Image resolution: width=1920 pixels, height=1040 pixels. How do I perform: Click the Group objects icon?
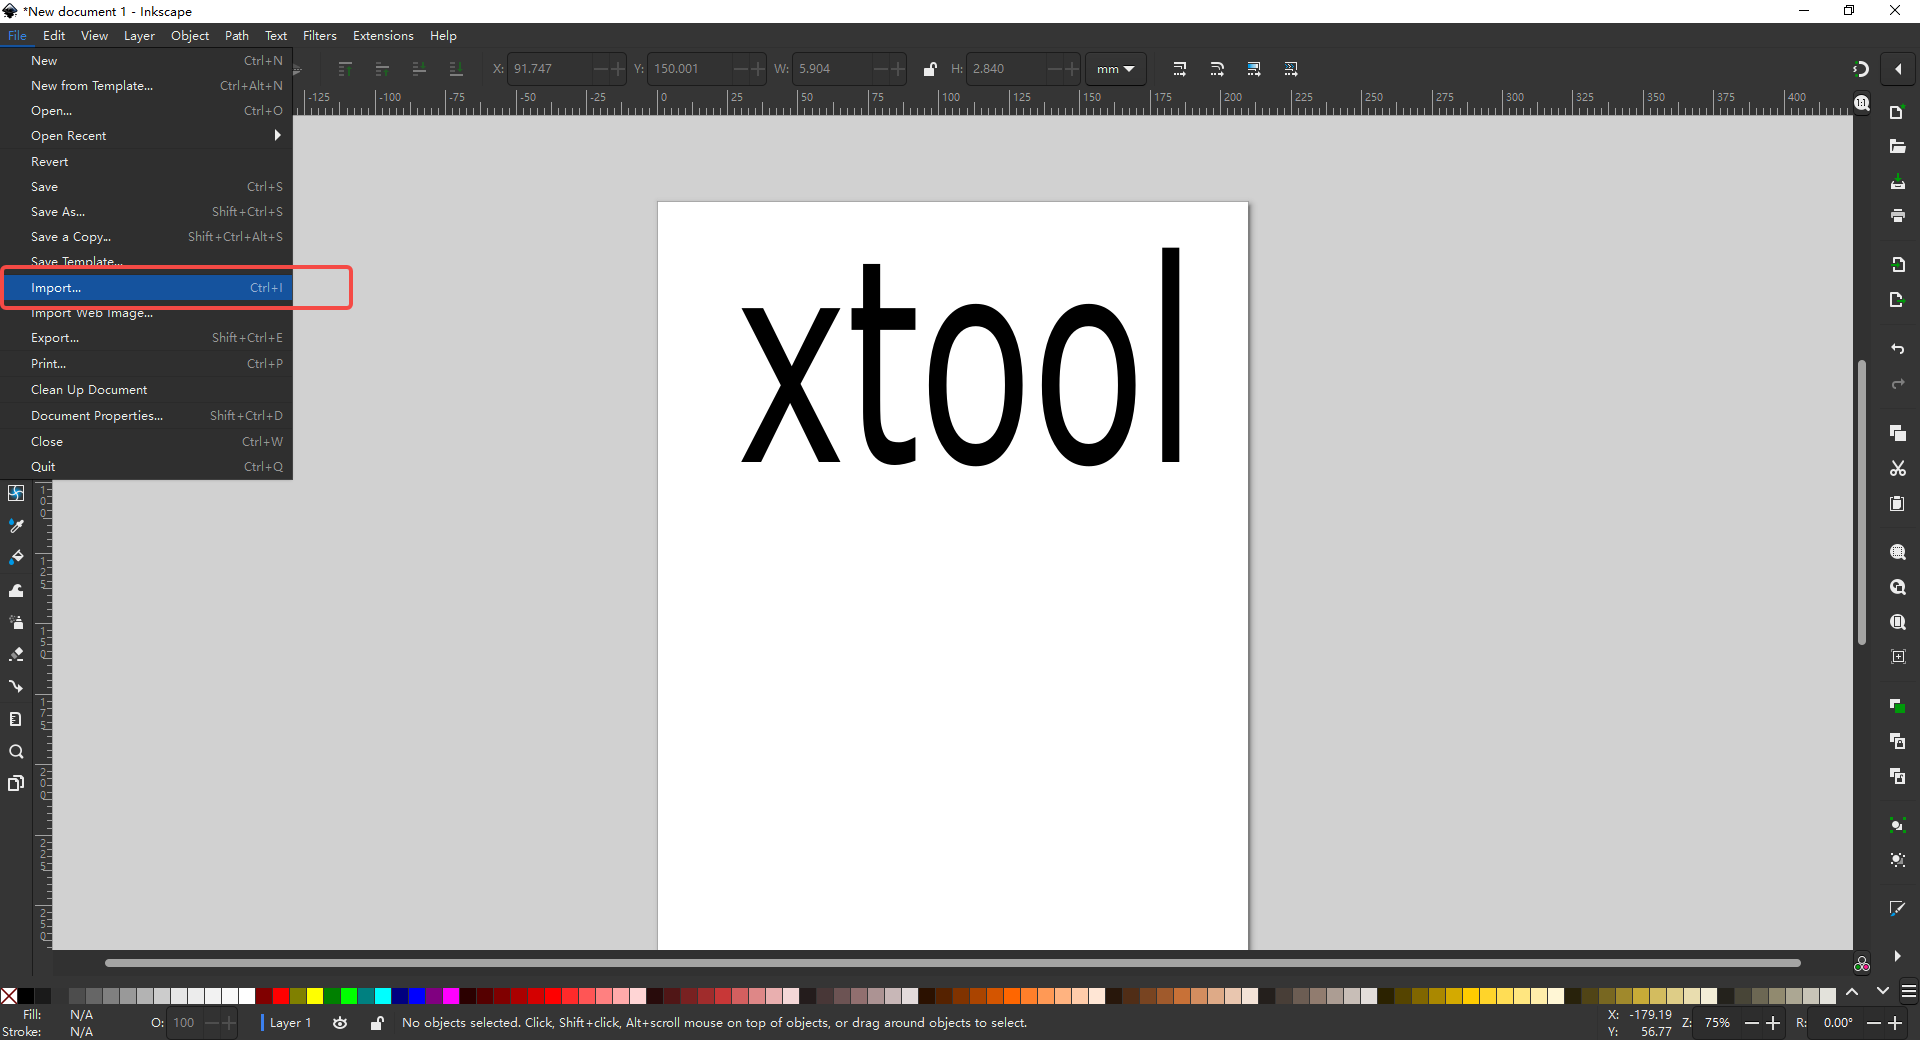1897,825
